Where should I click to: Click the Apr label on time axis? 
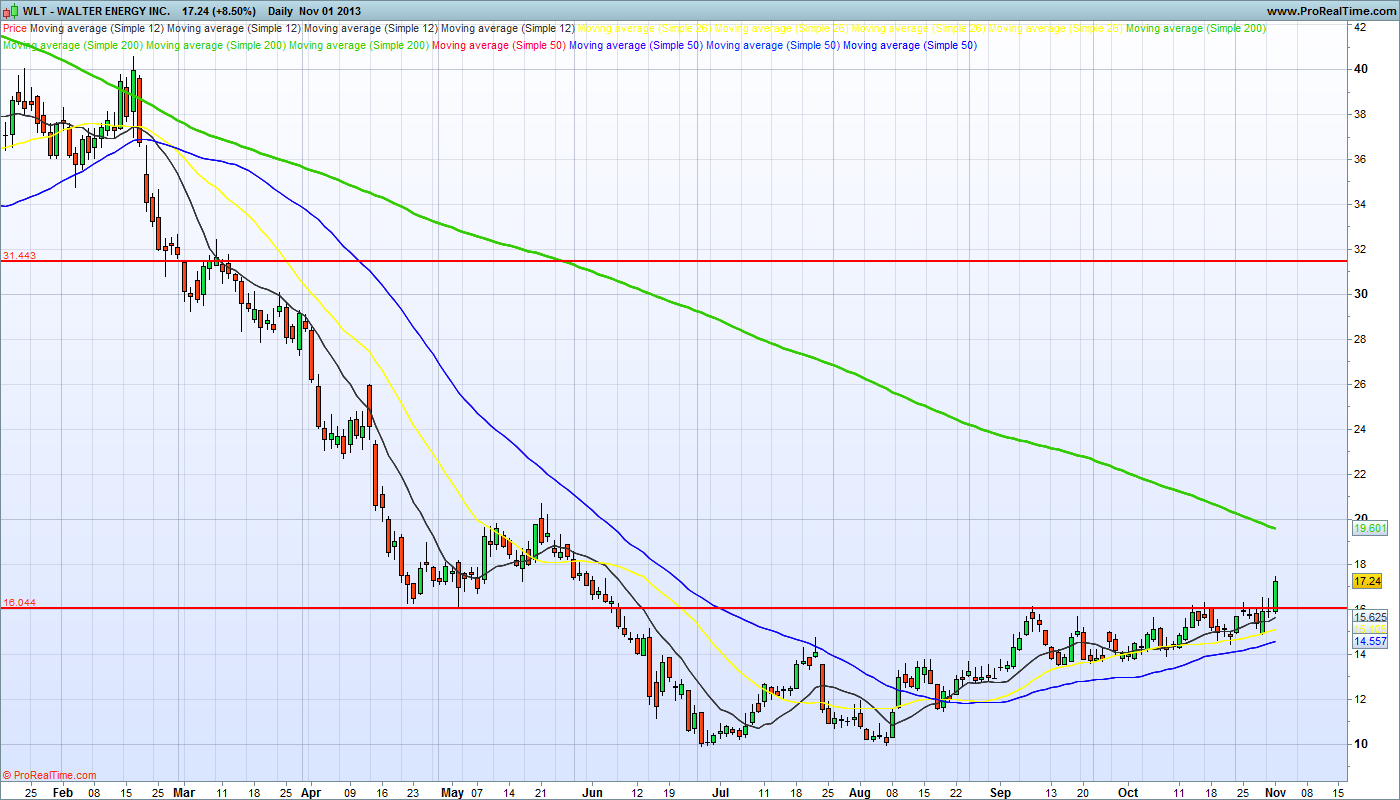310,793
